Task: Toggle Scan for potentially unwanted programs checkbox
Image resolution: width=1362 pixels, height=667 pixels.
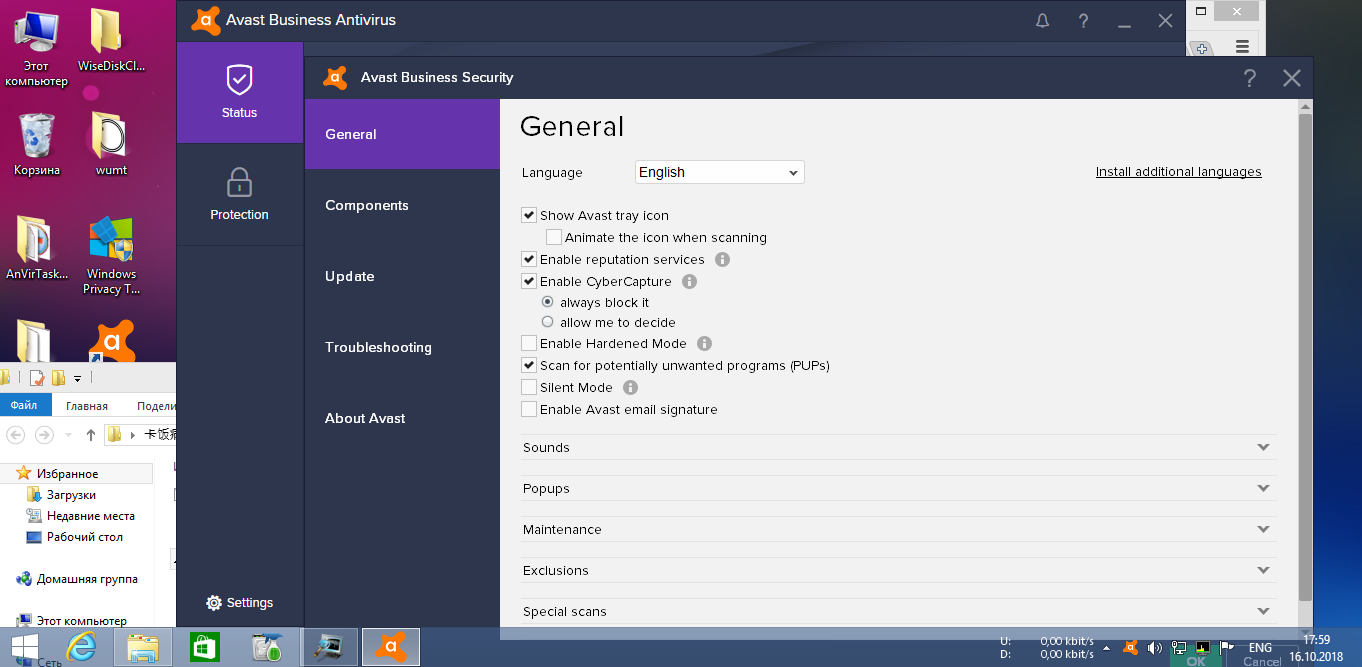Action: pyautogui.click(x=529, y=366)
